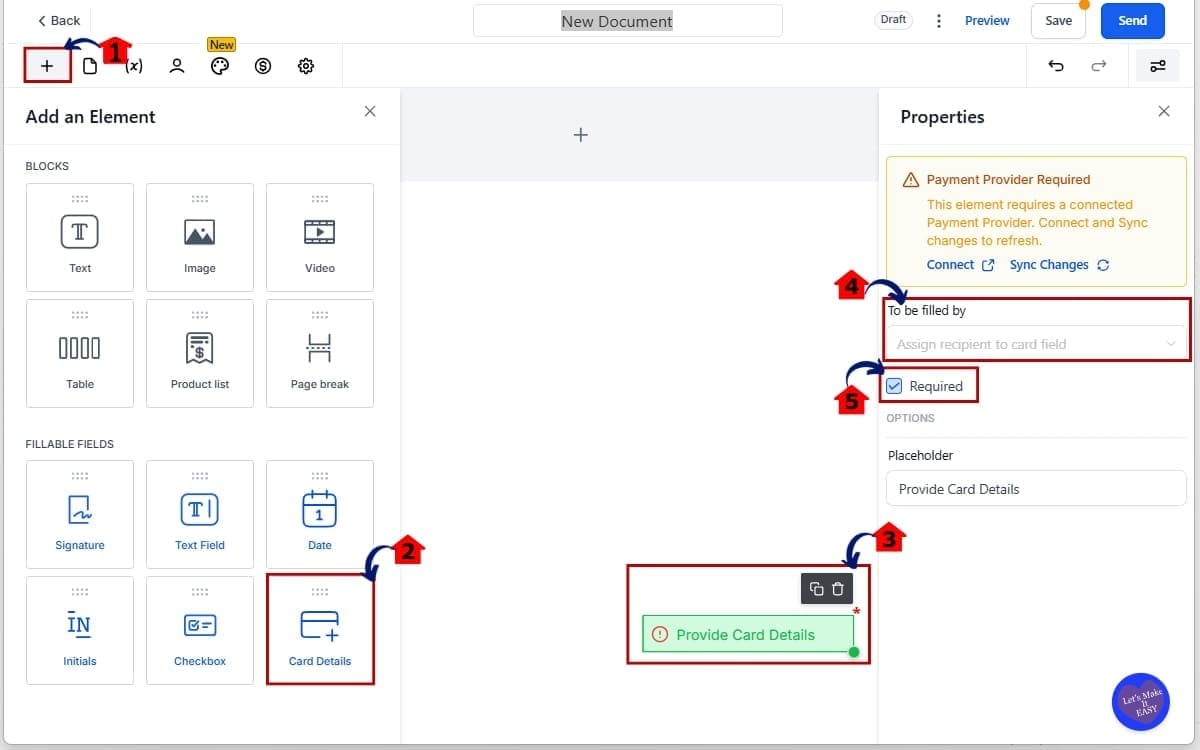Select the Table block element
Image resolution: width=1200 pixels, height=750 pixels.
click(80, 353)
